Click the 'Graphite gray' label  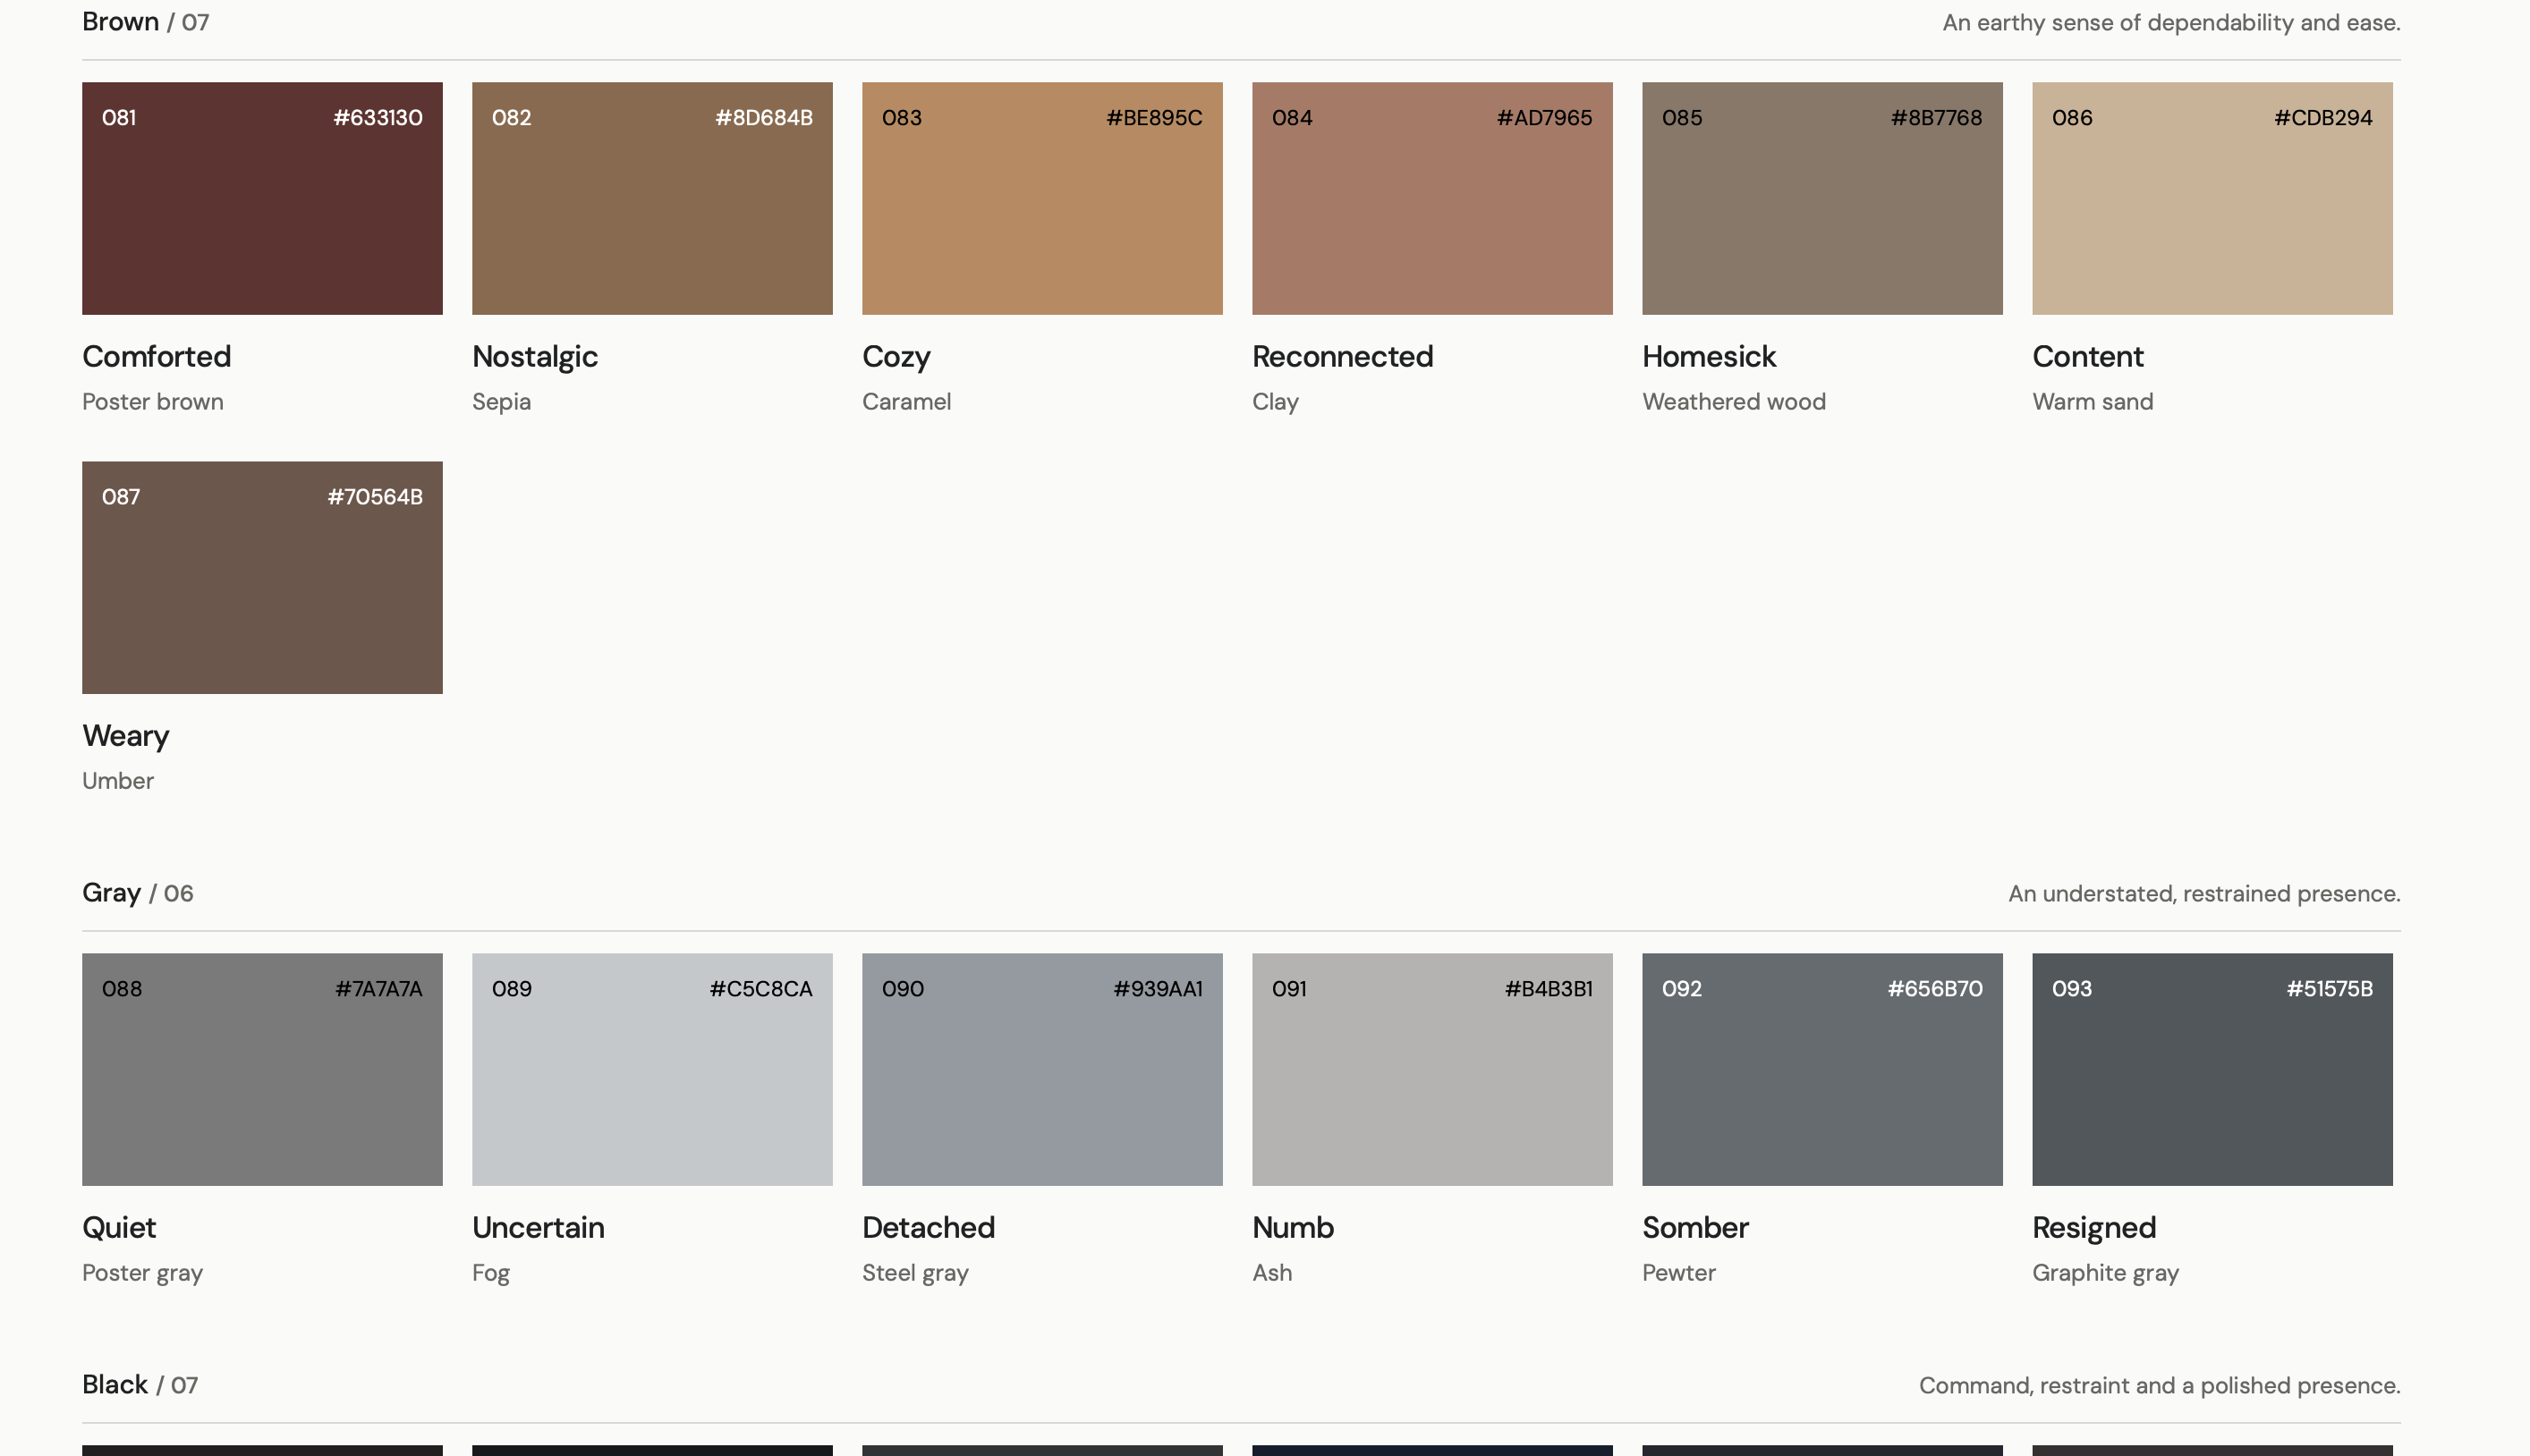tap(2106, 1273)
